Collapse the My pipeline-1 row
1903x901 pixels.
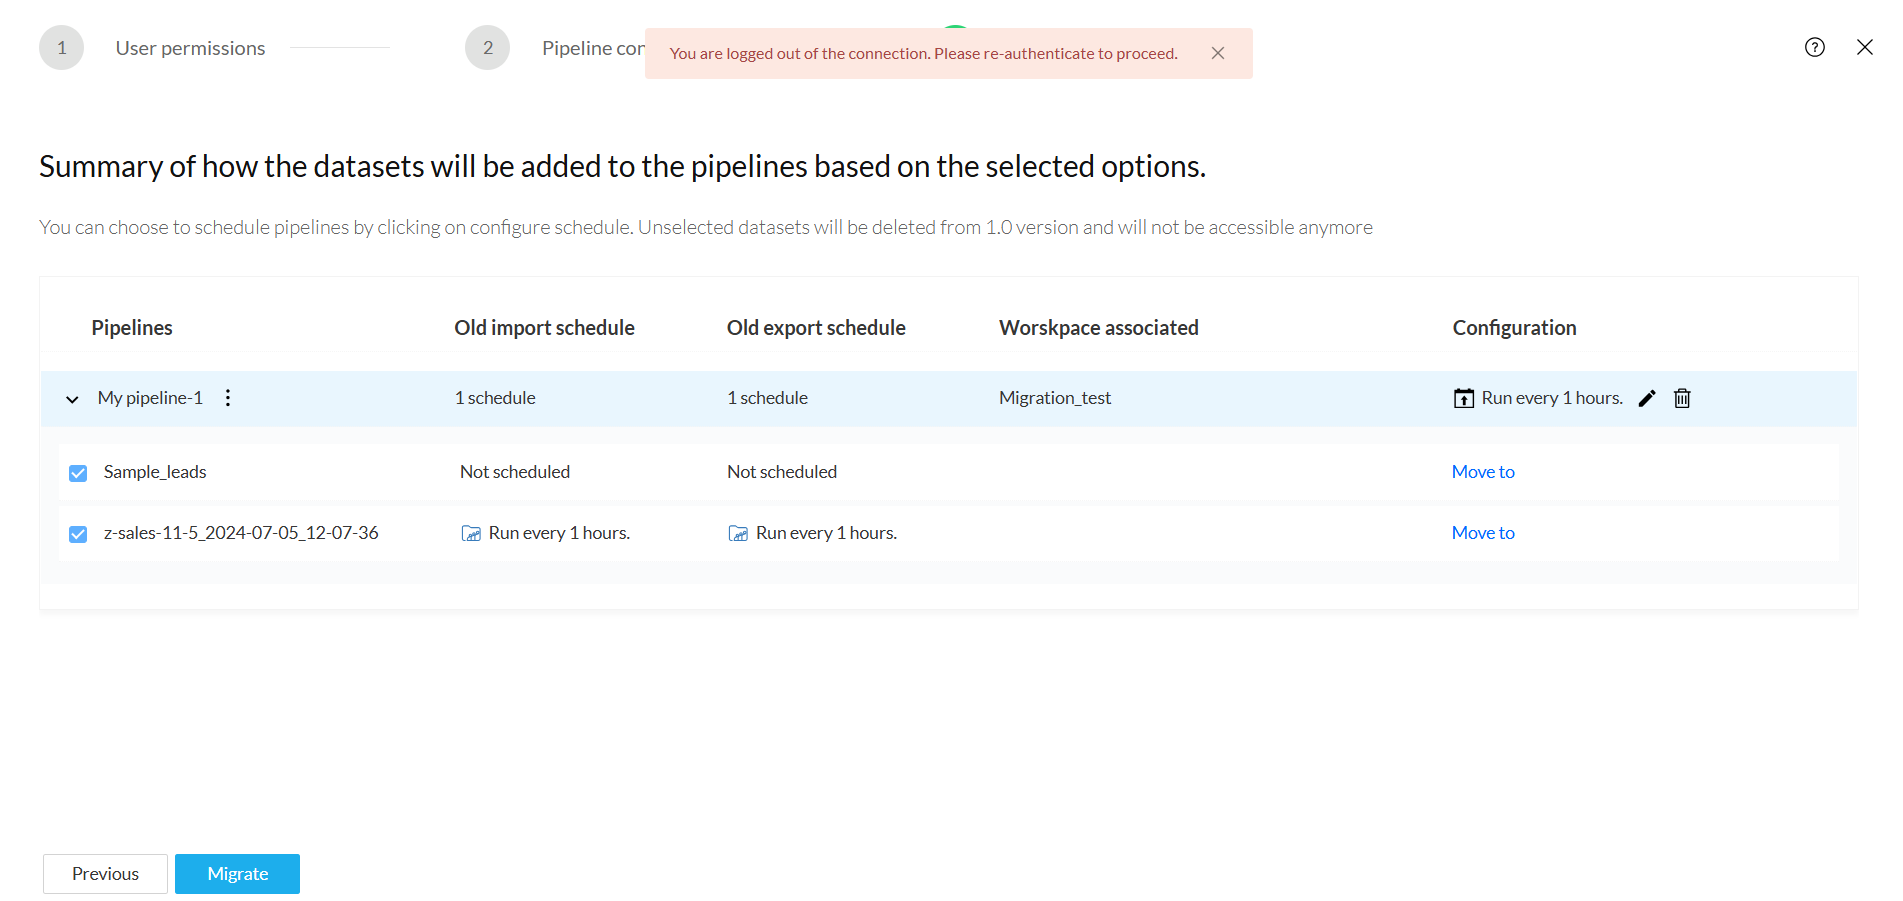72,399
